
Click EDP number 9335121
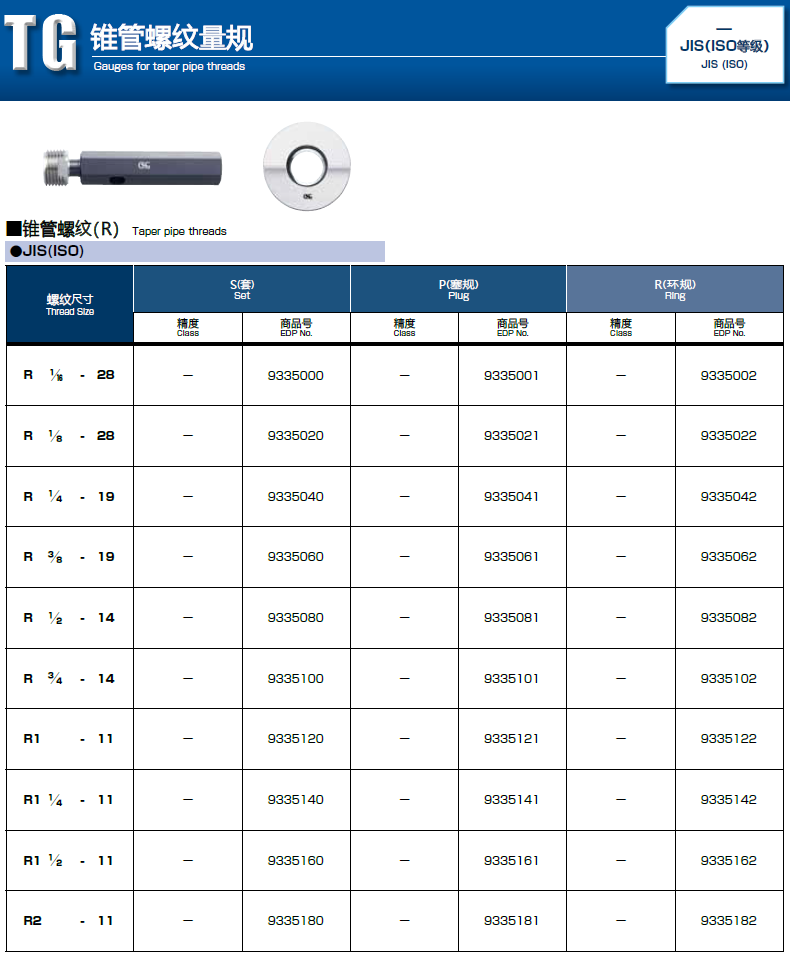pyautogui.click(x=512, y=739)
